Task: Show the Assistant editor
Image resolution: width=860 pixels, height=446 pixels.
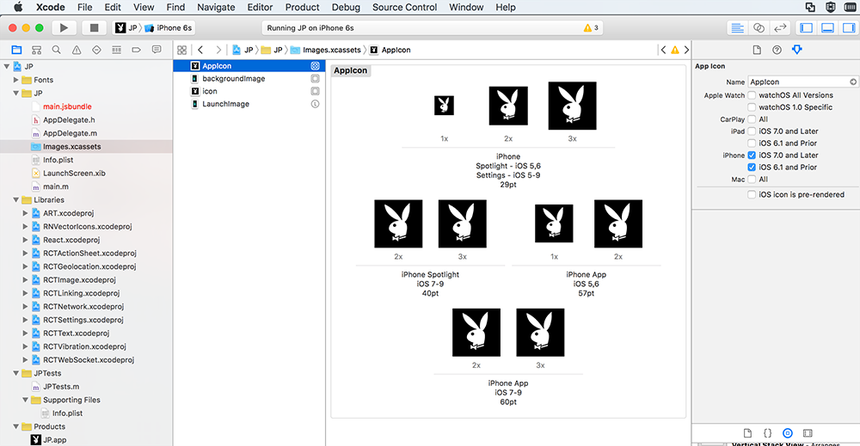Action: (x=759, y=28)
